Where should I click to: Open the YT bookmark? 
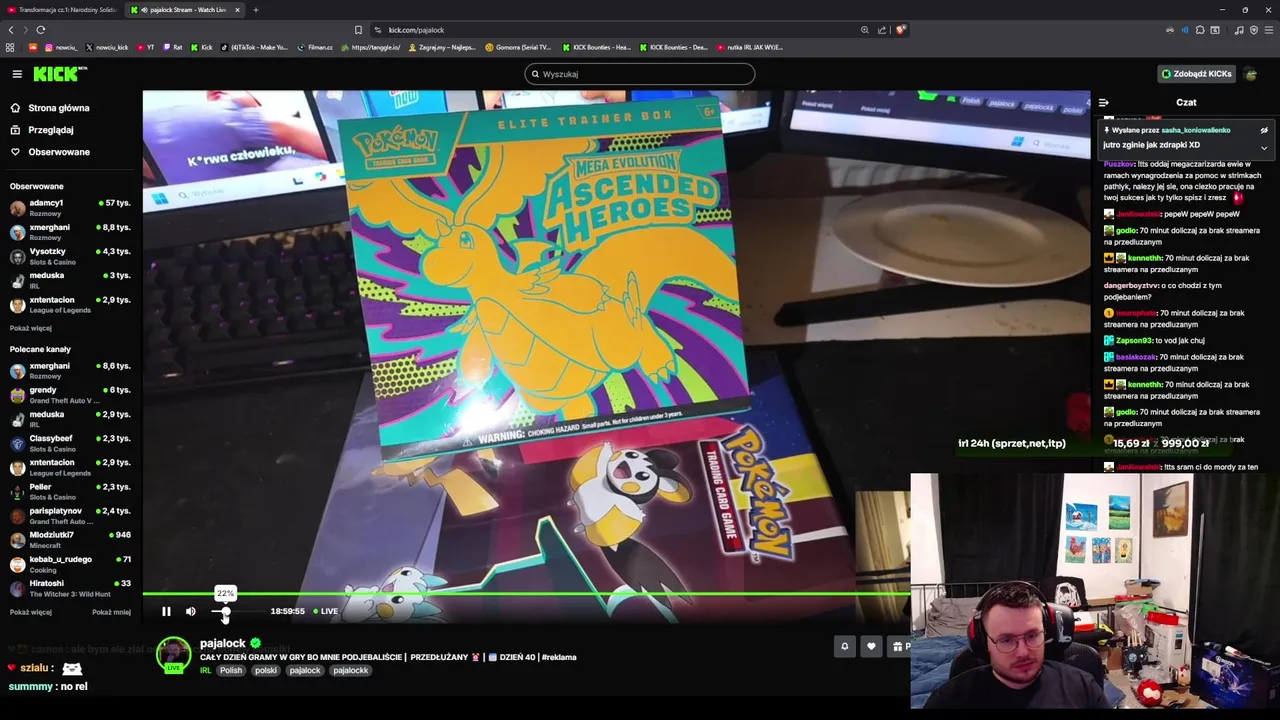(x=145, y=47)
